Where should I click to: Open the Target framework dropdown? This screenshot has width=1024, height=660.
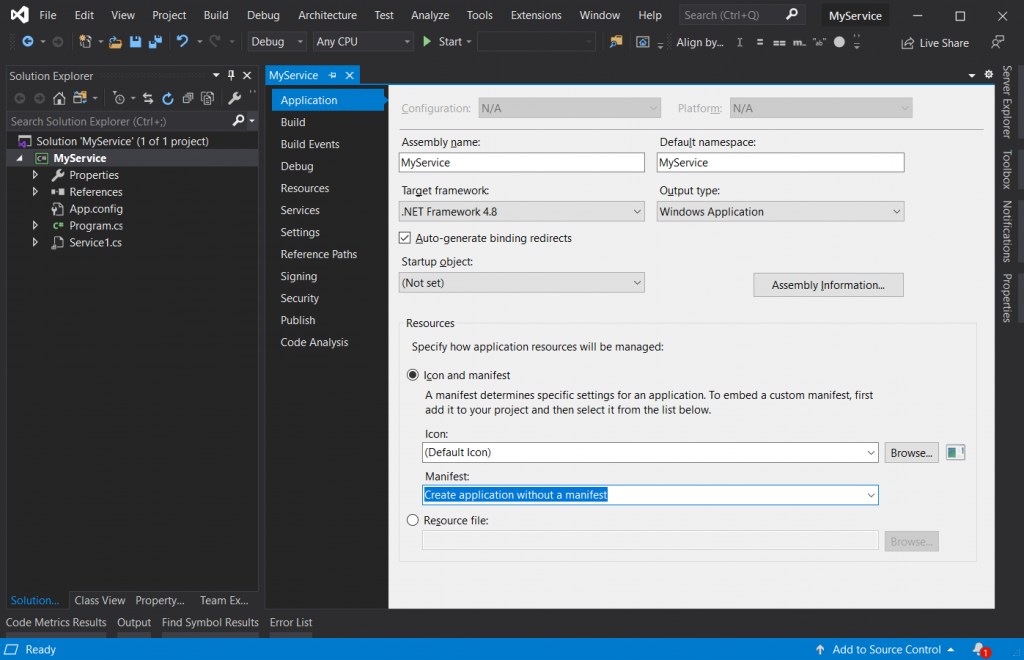pyautogui.click(x=522, y=212)
